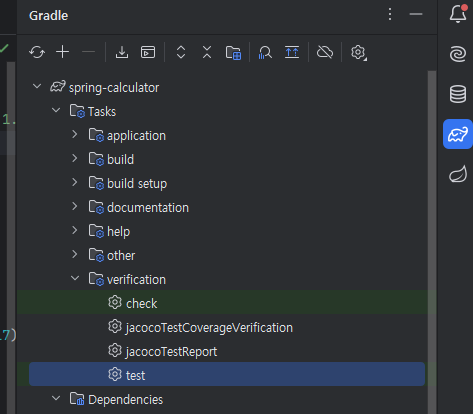Collapse the Dependencies node chevron
The width and height of the screenshot is (473, 414).
click(x=56, y=398)
